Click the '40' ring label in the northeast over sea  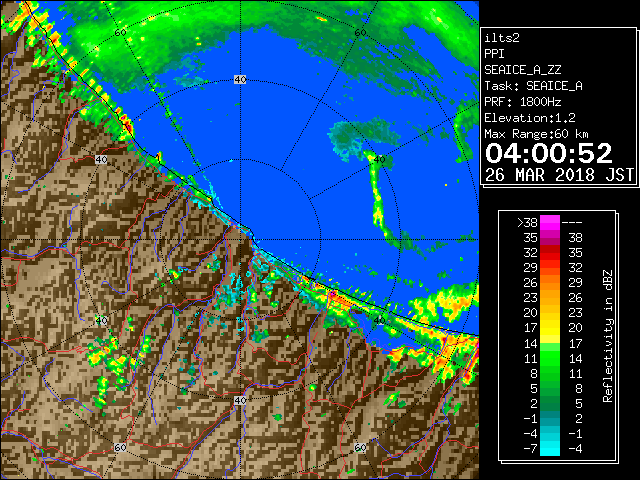380,160
